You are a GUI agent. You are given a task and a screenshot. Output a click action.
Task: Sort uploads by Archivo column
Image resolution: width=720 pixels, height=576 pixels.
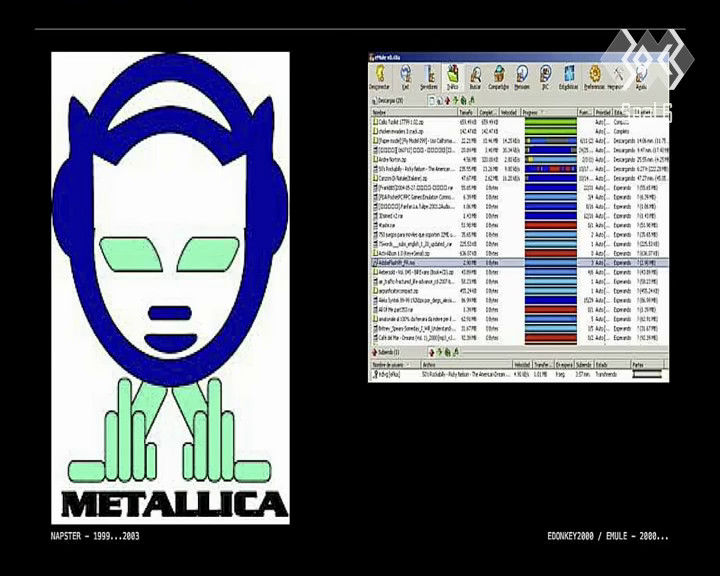(x=466, y=364)
